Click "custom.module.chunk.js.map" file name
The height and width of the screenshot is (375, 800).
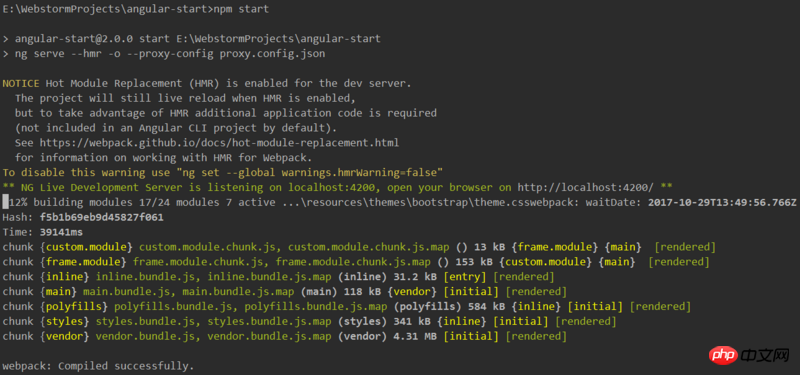click(x=368, y=247)
